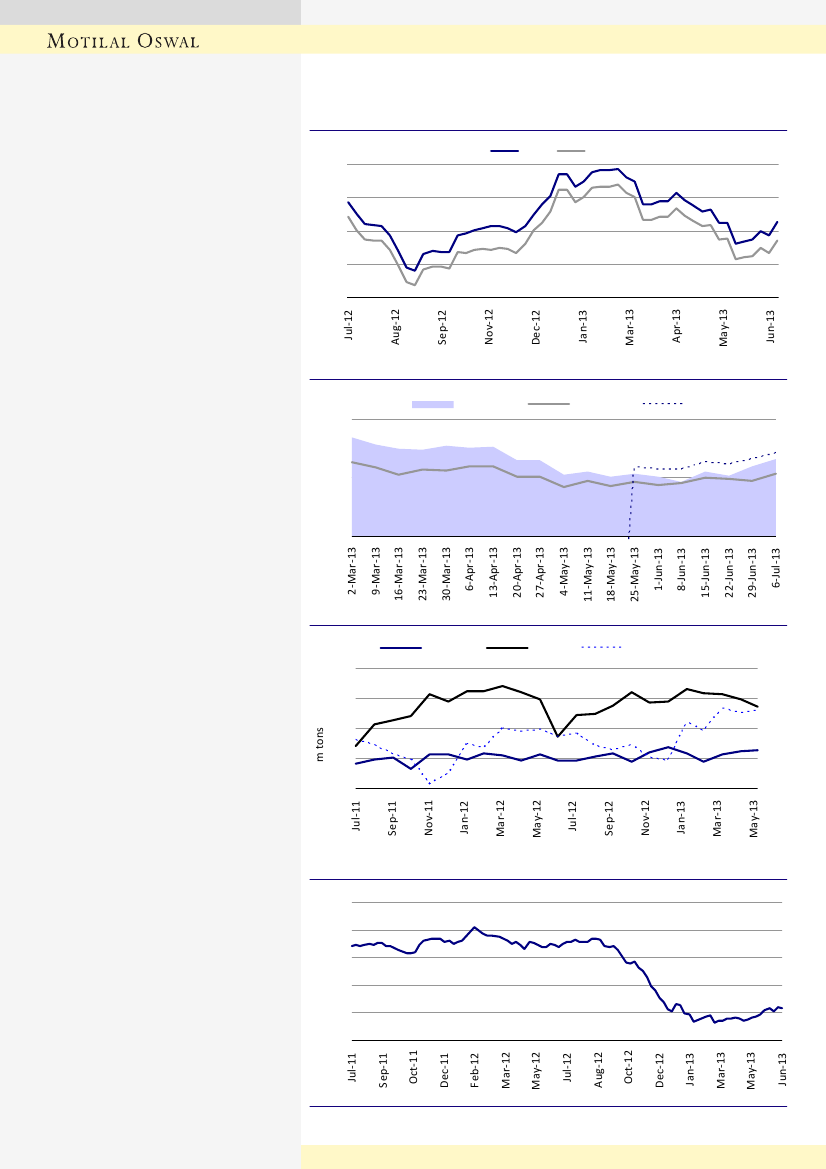Select the black legend line in third chart
Viewport: 826px width, 1169px height.
pyautogui.click(x=507, y=648)
